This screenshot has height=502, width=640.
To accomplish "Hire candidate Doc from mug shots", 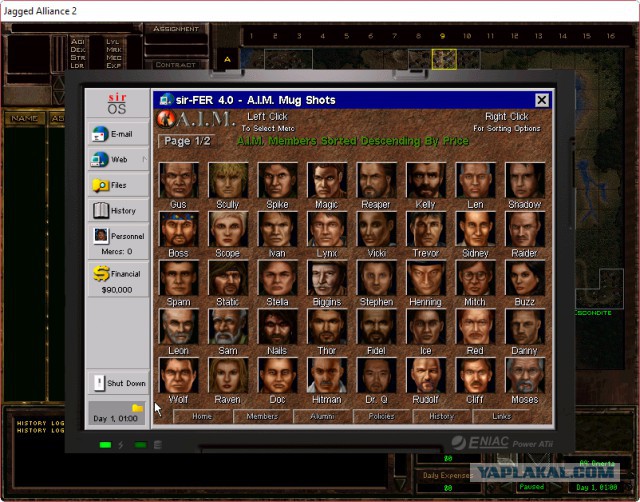I will tap(277, 375).
